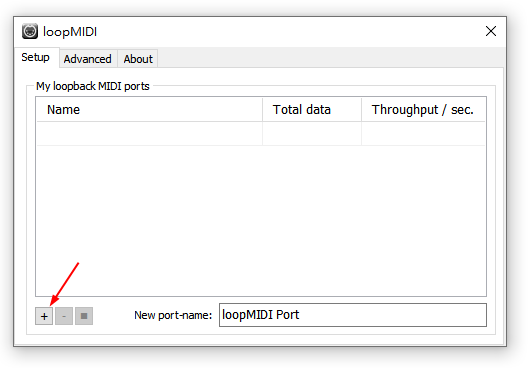Viewport: 528px width, 368px height.
Task: Click the 'New port-name:' label
Action: [173, 315]
